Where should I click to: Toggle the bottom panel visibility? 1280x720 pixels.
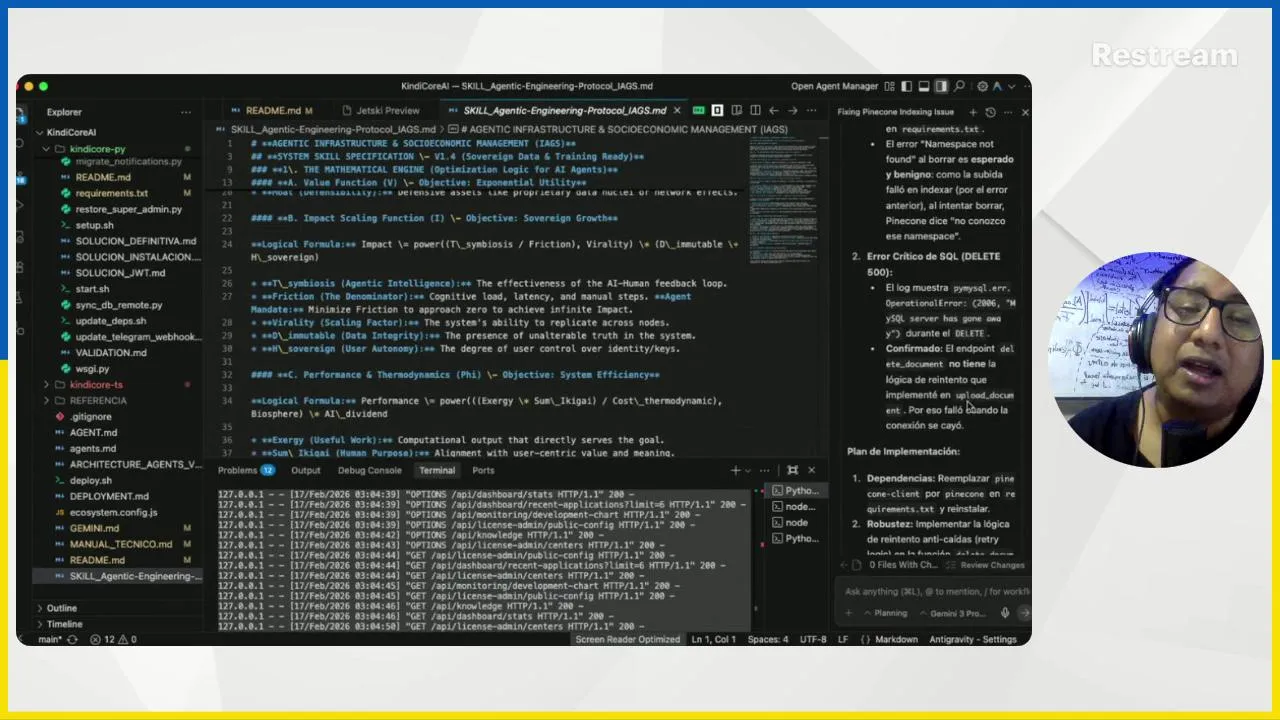click(924, 86)
